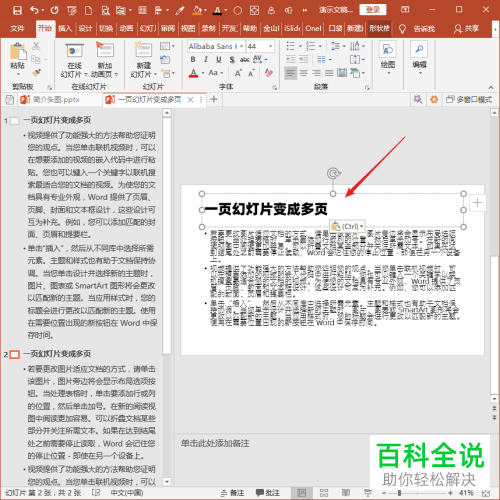This screenshot has width=500, height=500.
Task: Switch to the 设计 (Design) tab
Action: pos(85,29)
